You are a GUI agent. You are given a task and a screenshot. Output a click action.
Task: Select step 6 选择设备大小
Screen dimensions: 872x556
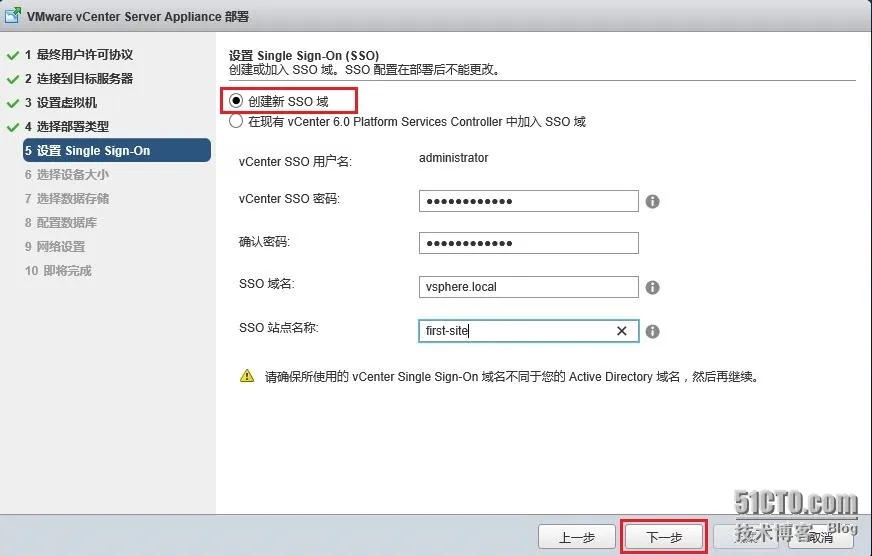click(67, 175)
